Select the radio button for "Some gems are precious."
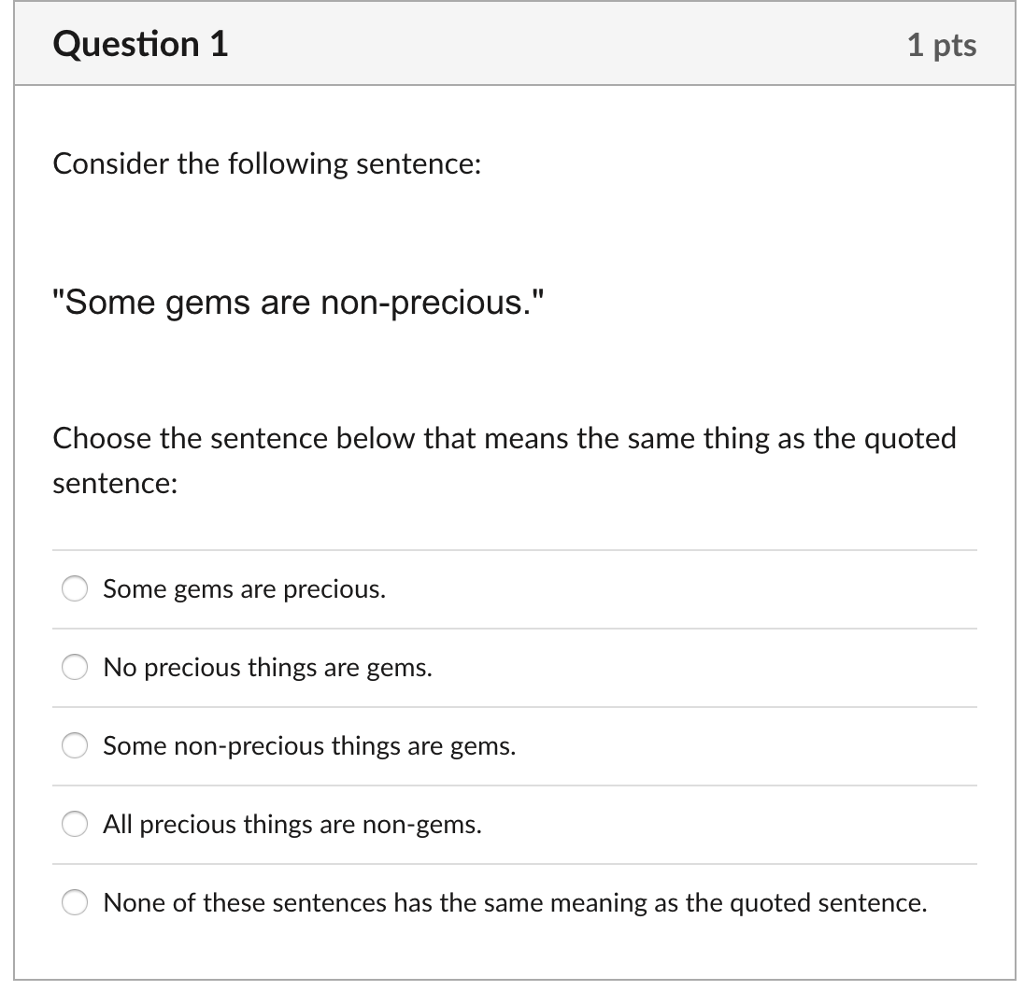 point(74,589)
